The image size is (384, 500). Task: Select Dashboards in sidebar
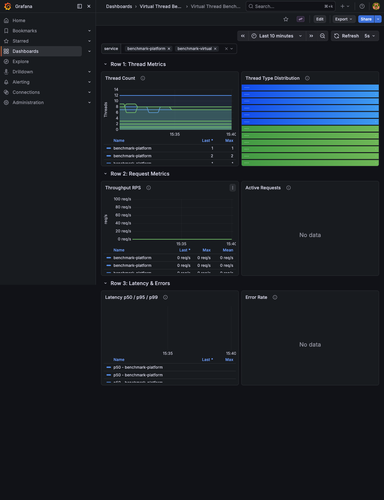pyautogui.click(x=25, y=51)
